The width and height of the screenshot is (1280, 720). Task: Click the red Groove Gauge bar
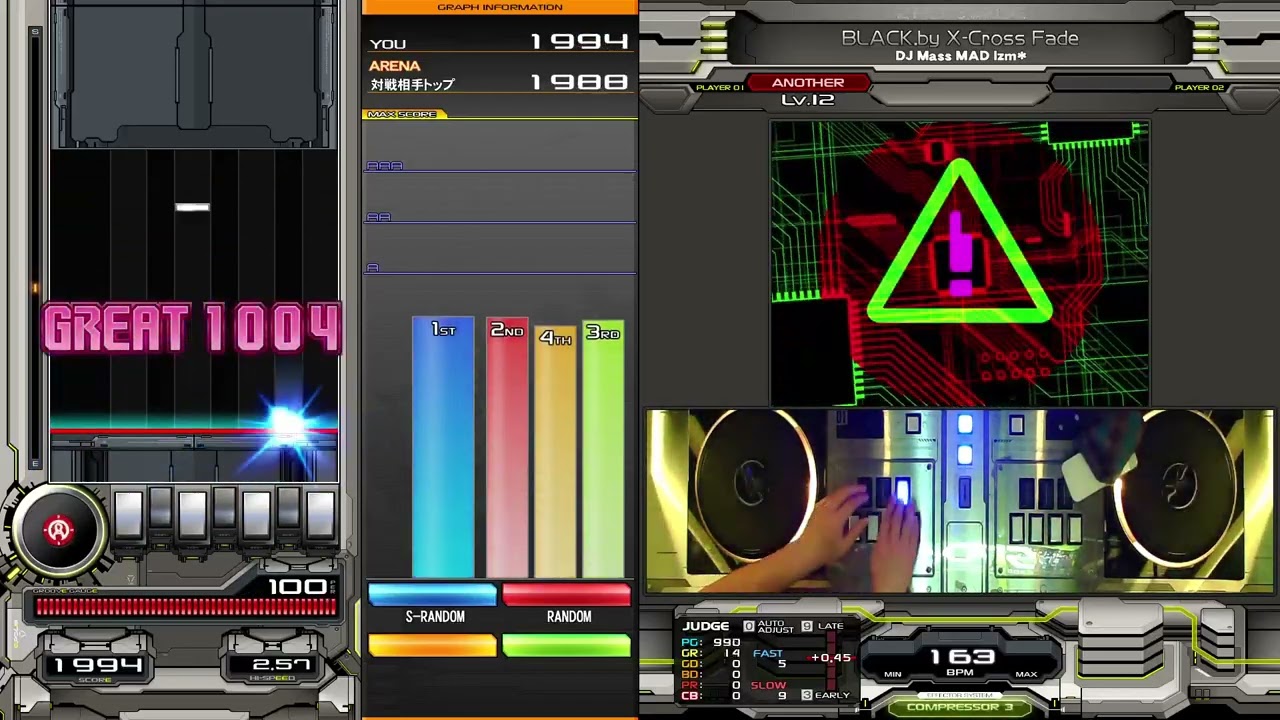(x=186, y=607)
